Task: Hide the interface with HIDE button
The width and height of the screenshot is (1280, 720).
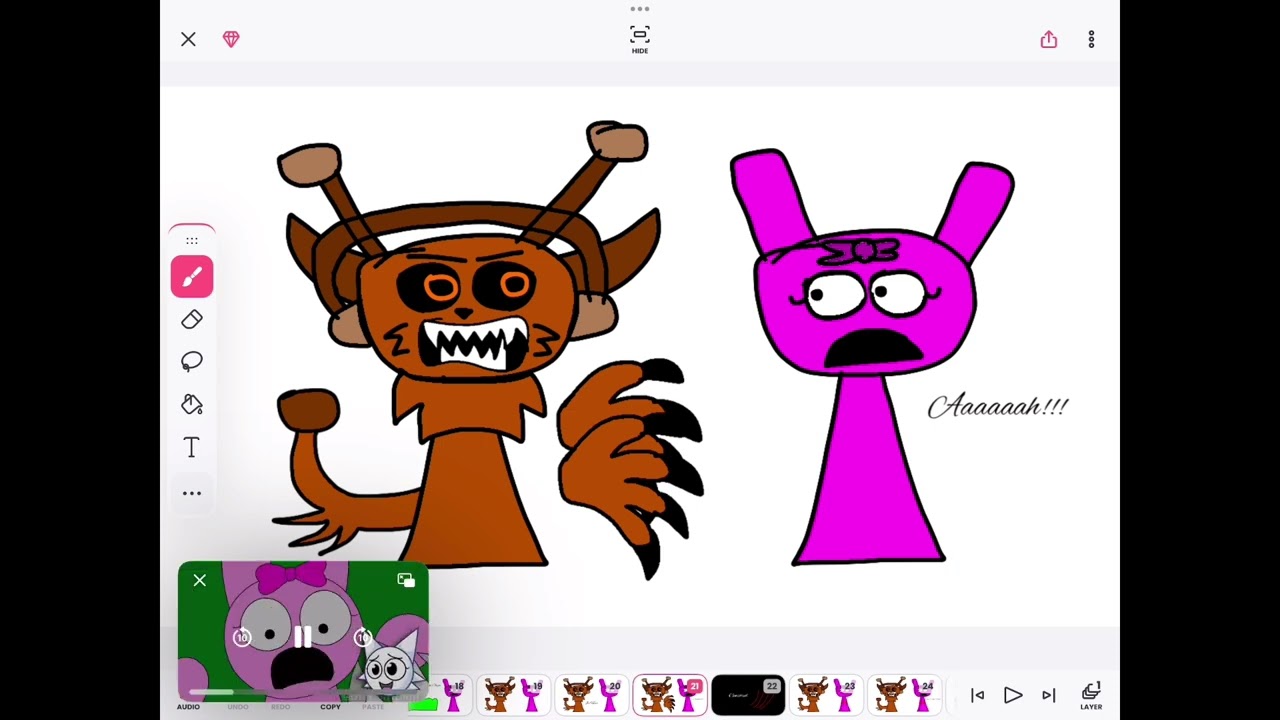Action: (x=640, y=40)
